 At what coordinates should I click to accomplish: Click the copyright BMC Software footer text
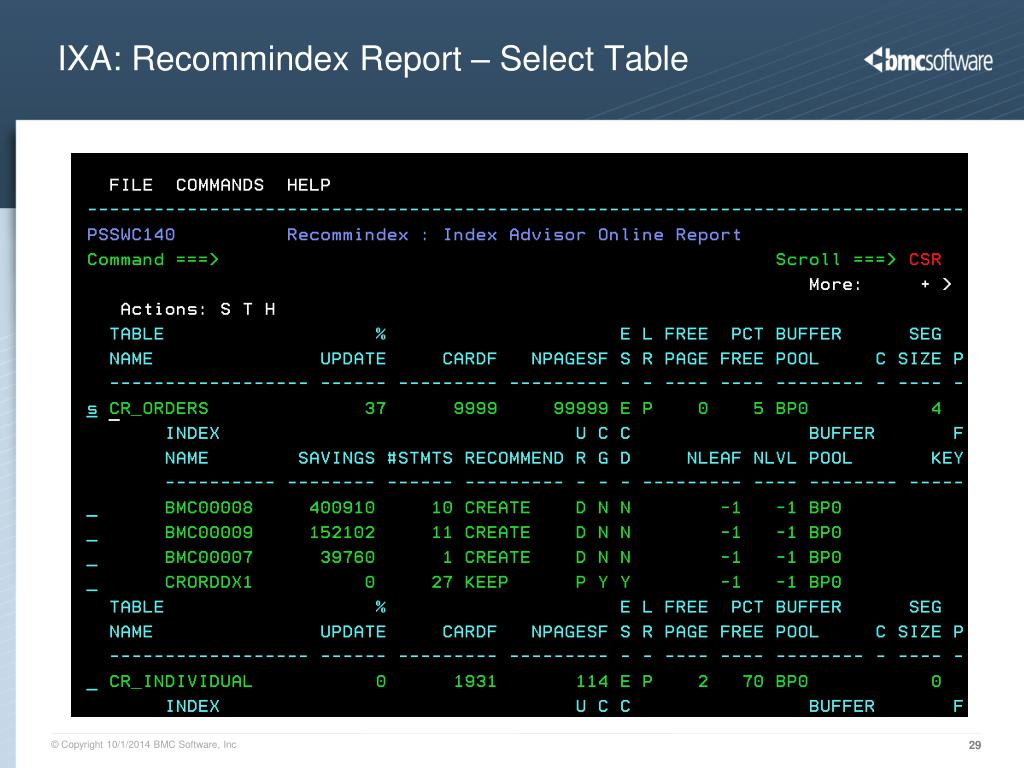144,744
